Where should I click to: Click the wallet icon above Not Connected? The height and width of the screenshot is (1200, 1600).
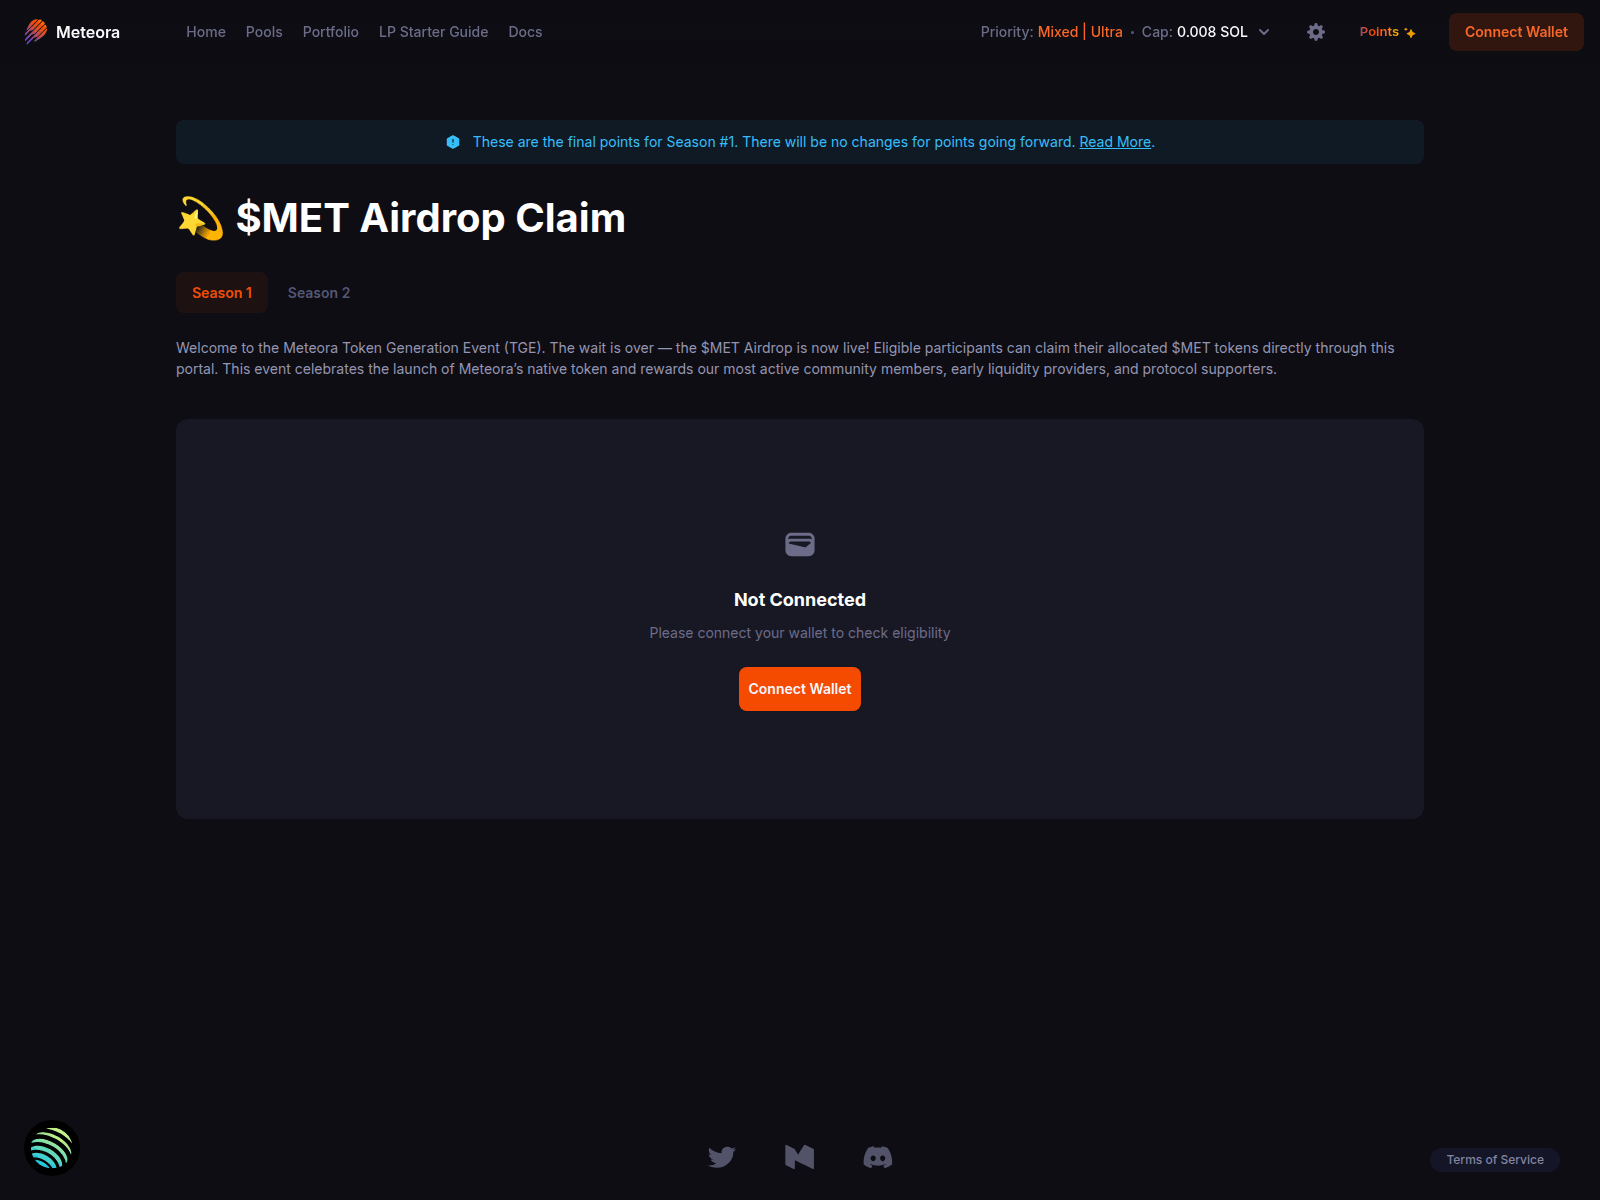tap(799, 544)
